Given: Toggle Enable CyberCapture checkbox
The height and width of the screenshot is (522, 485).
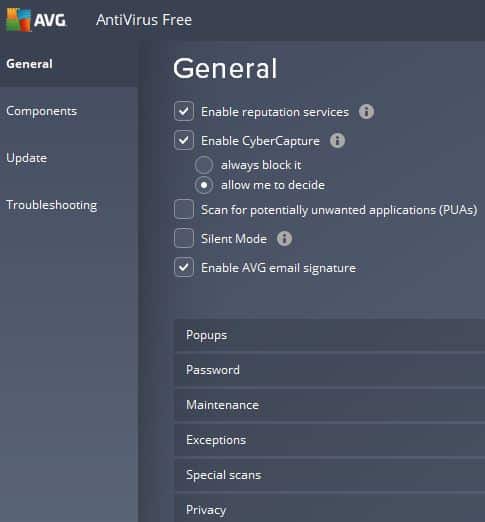Looking at the screenshot, I should [x=184, y=140].
